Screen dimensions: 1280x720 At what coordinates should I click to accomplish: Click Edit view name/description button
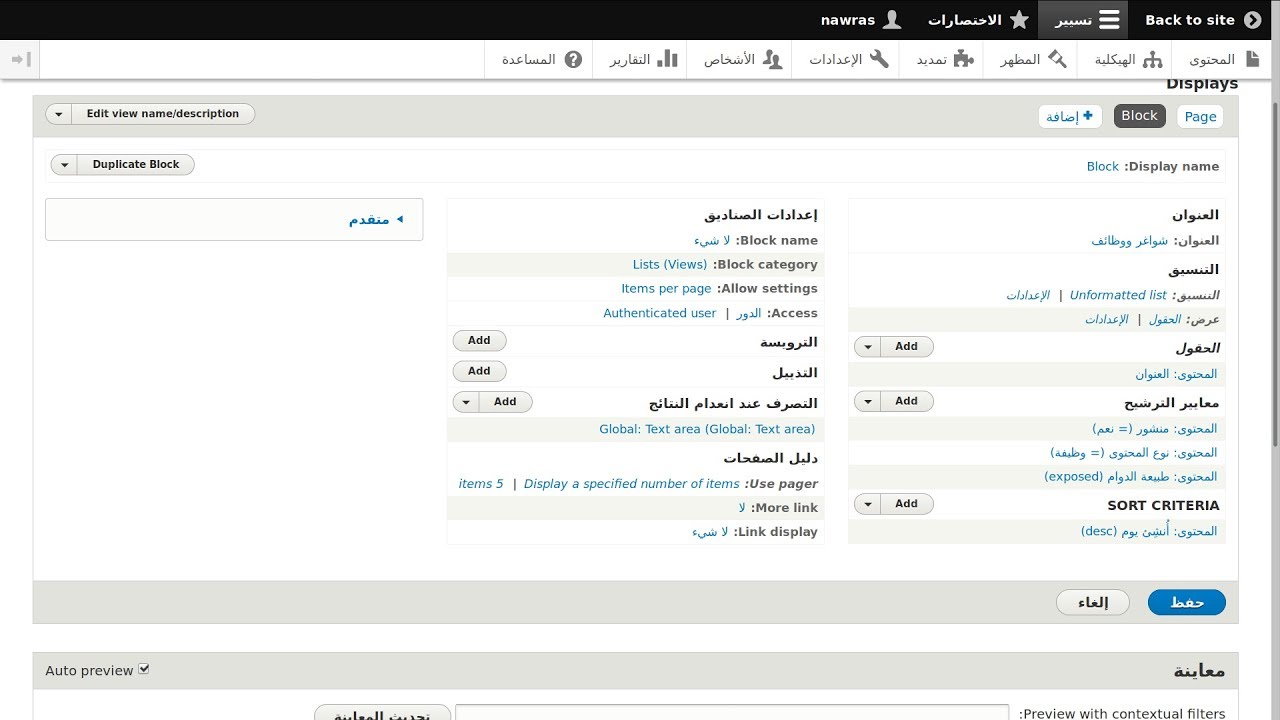coord(163,114)
